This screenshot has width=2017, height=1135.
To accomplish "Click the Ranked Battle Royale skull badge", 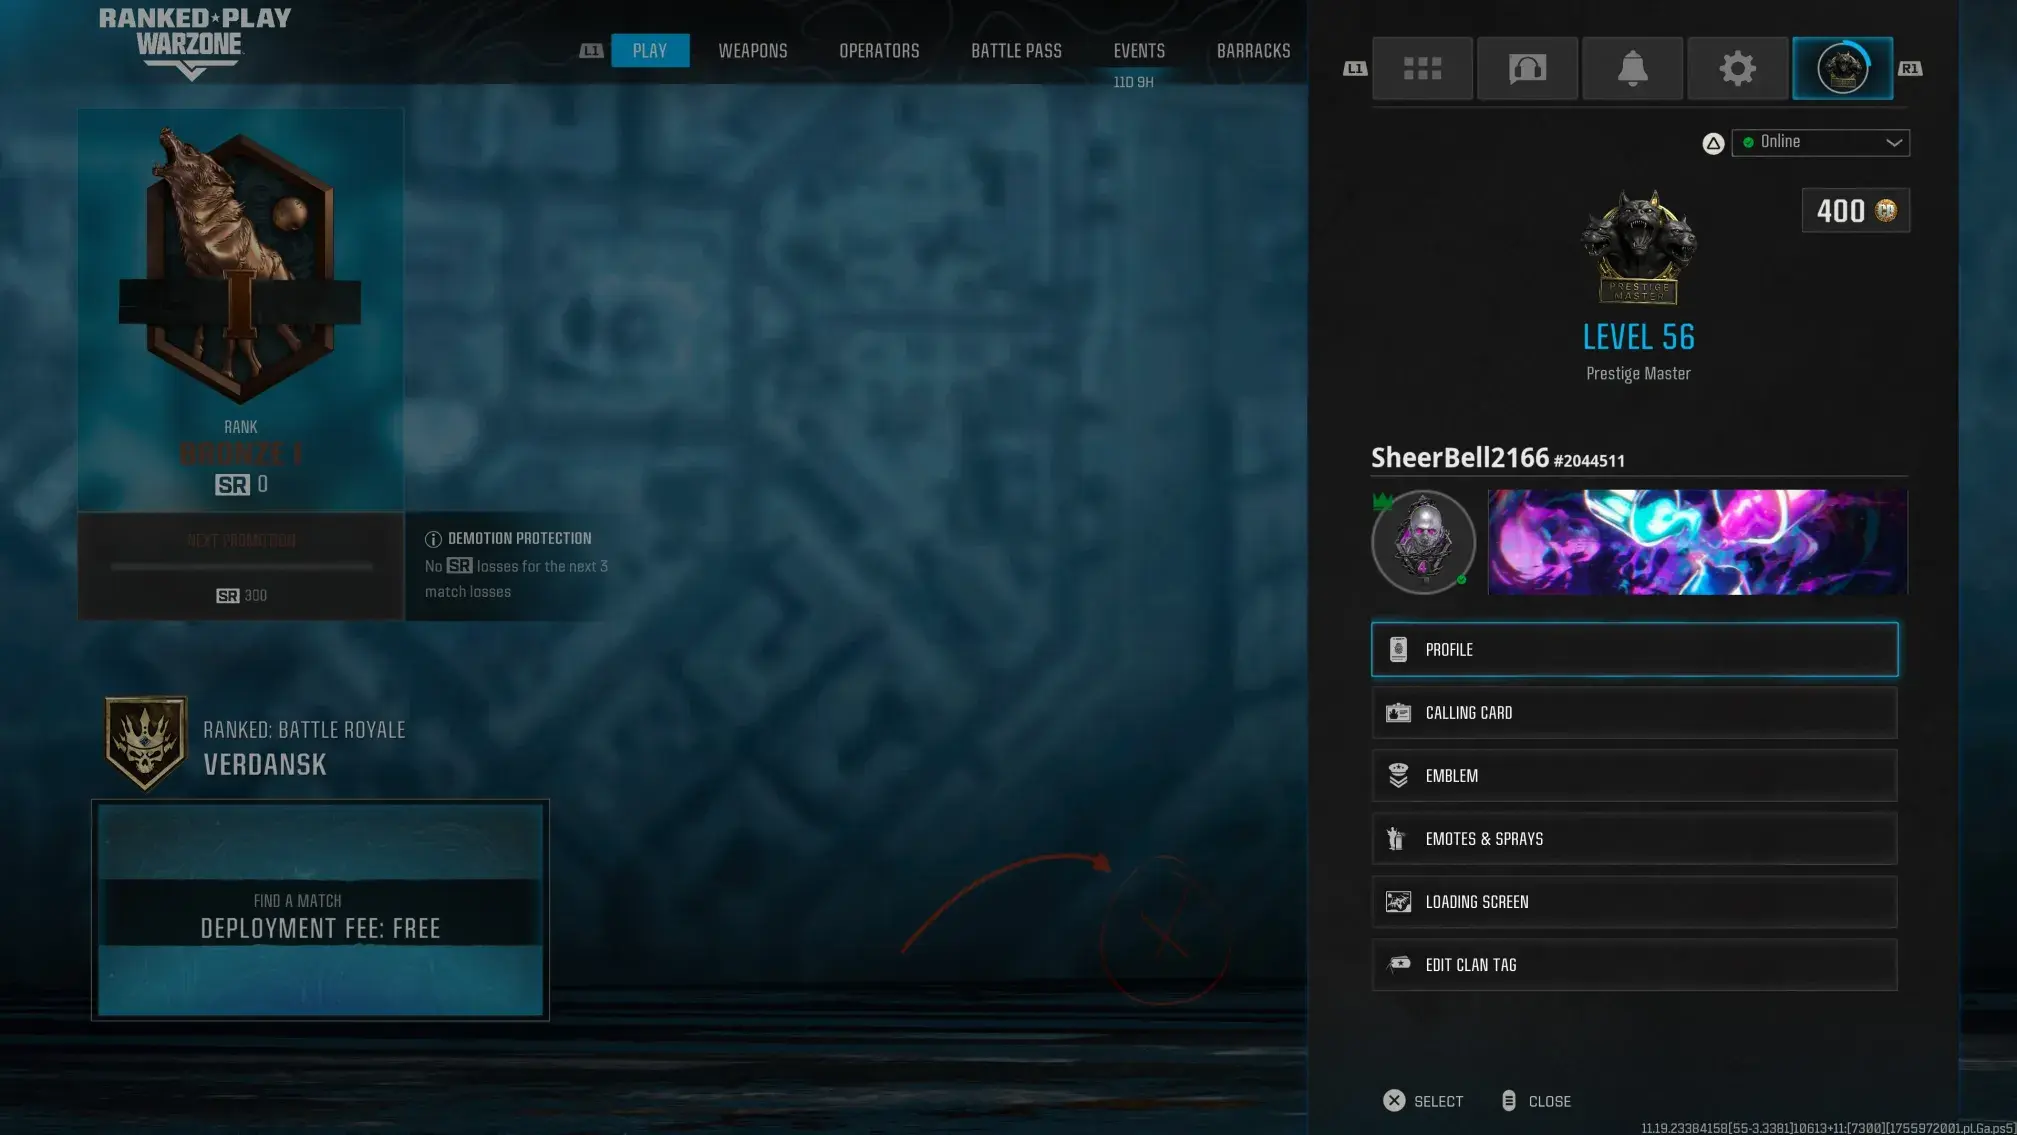I will point(146,743).
